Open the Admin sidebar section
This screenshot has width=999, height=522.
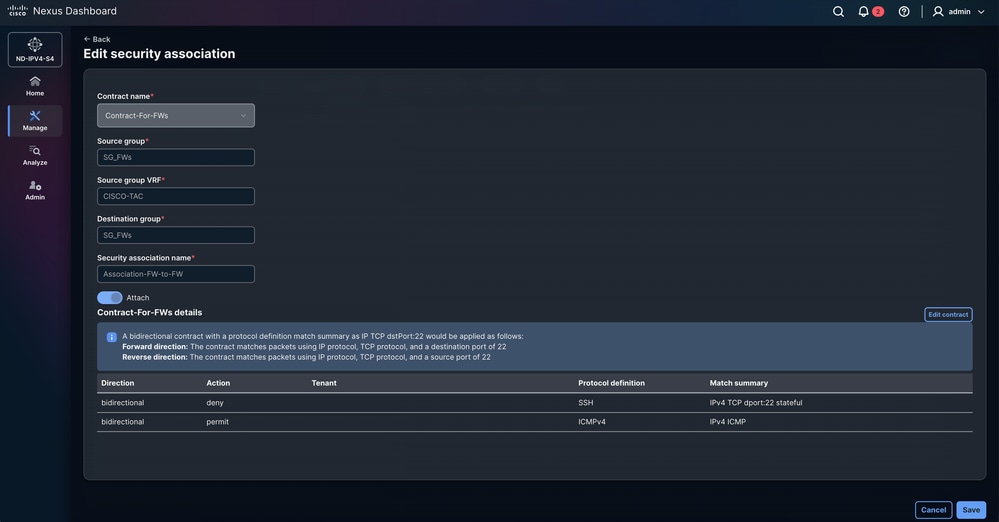[35, 190]
